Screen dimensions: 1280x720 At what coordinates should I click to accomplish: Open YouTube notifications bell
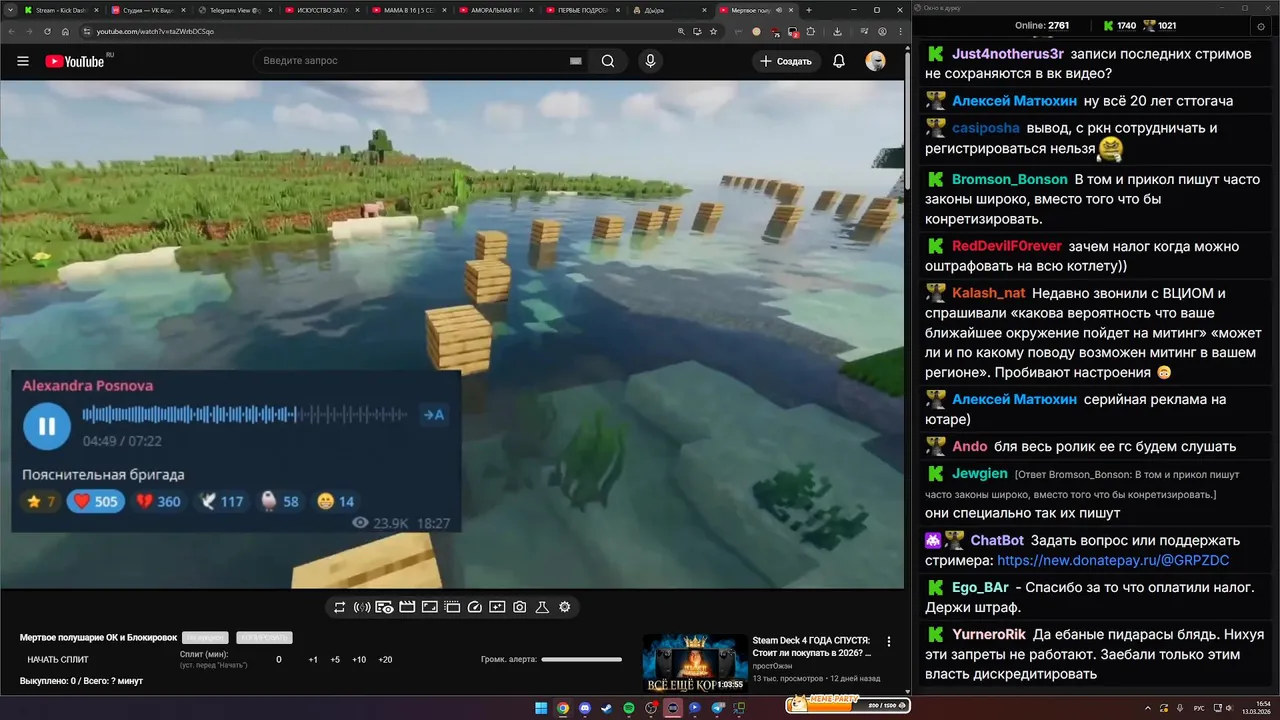click(x=839, y=61)
